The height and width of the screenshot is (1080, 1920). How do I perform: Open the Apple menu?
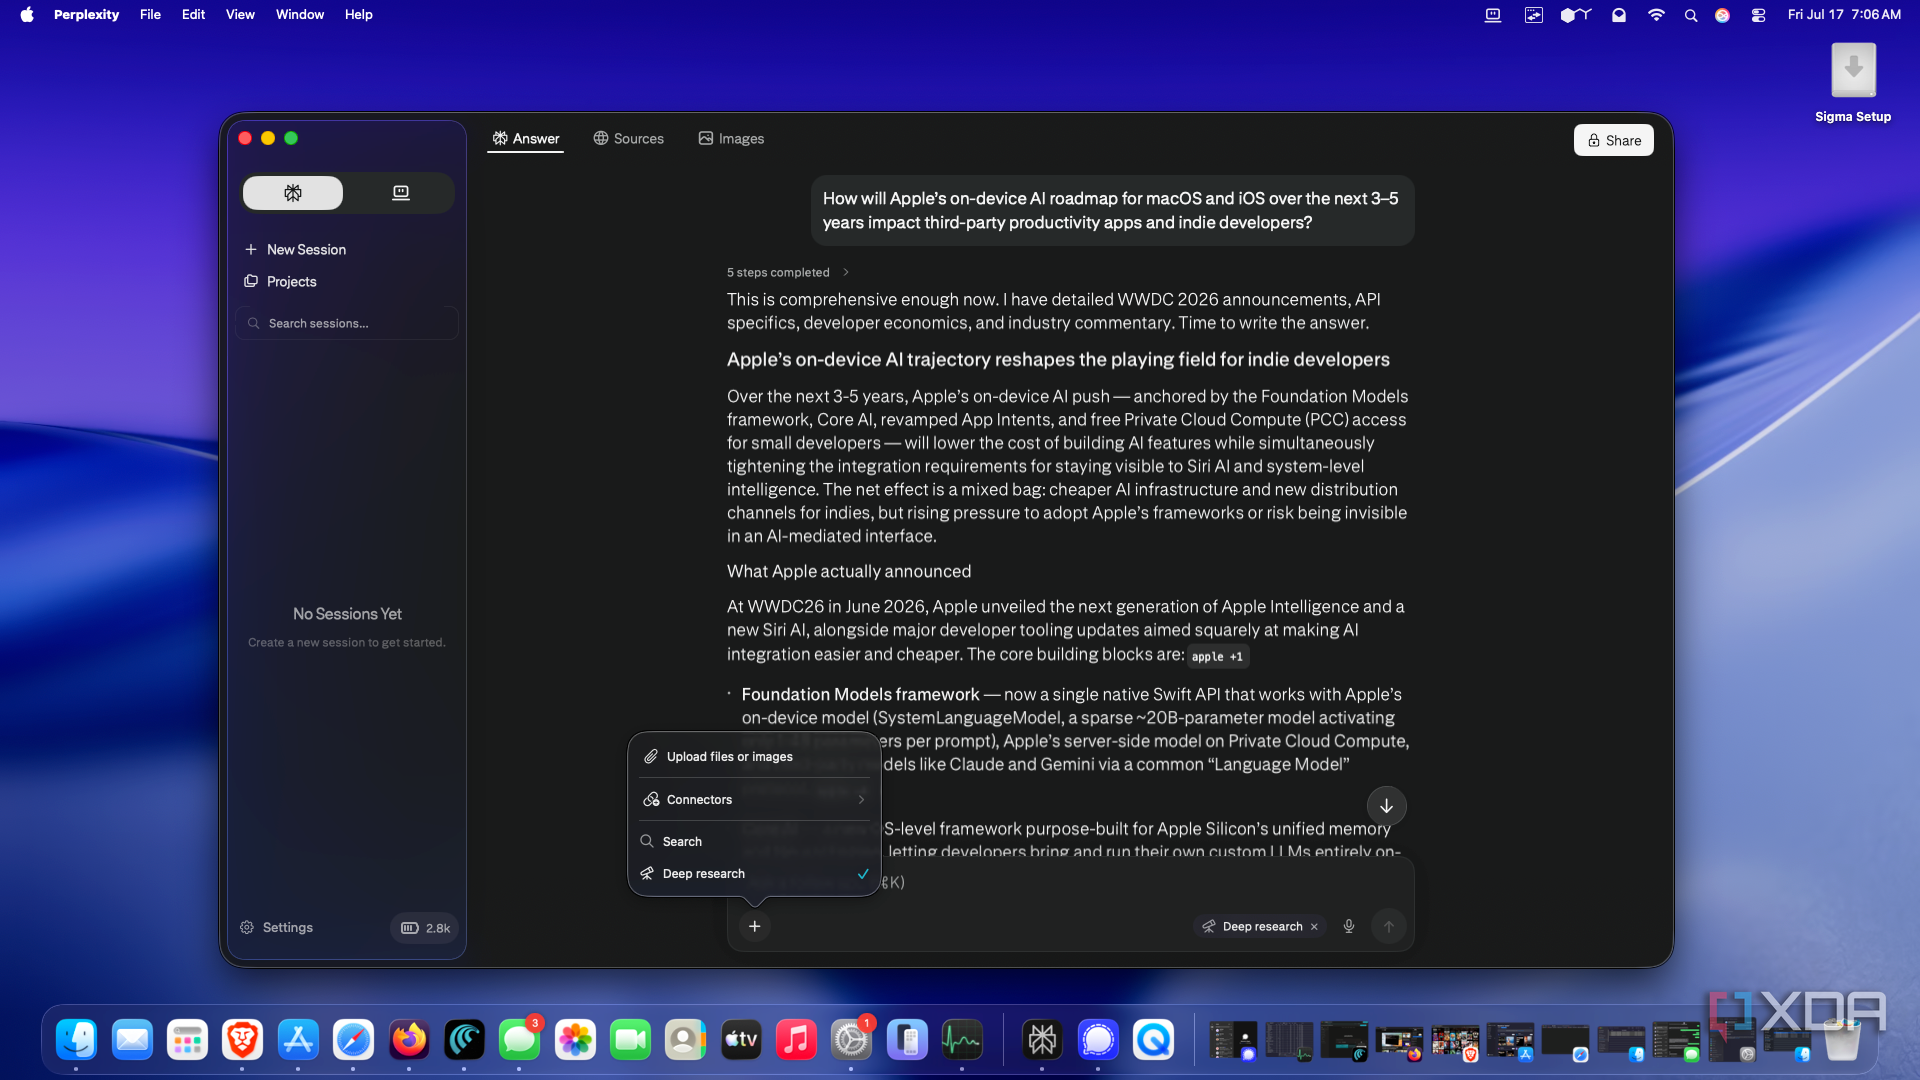(x=27, y=15)
